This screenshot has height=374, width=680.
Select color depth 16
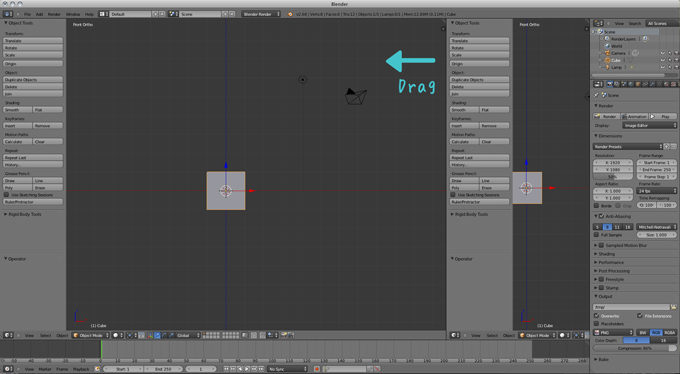point(663,341)
